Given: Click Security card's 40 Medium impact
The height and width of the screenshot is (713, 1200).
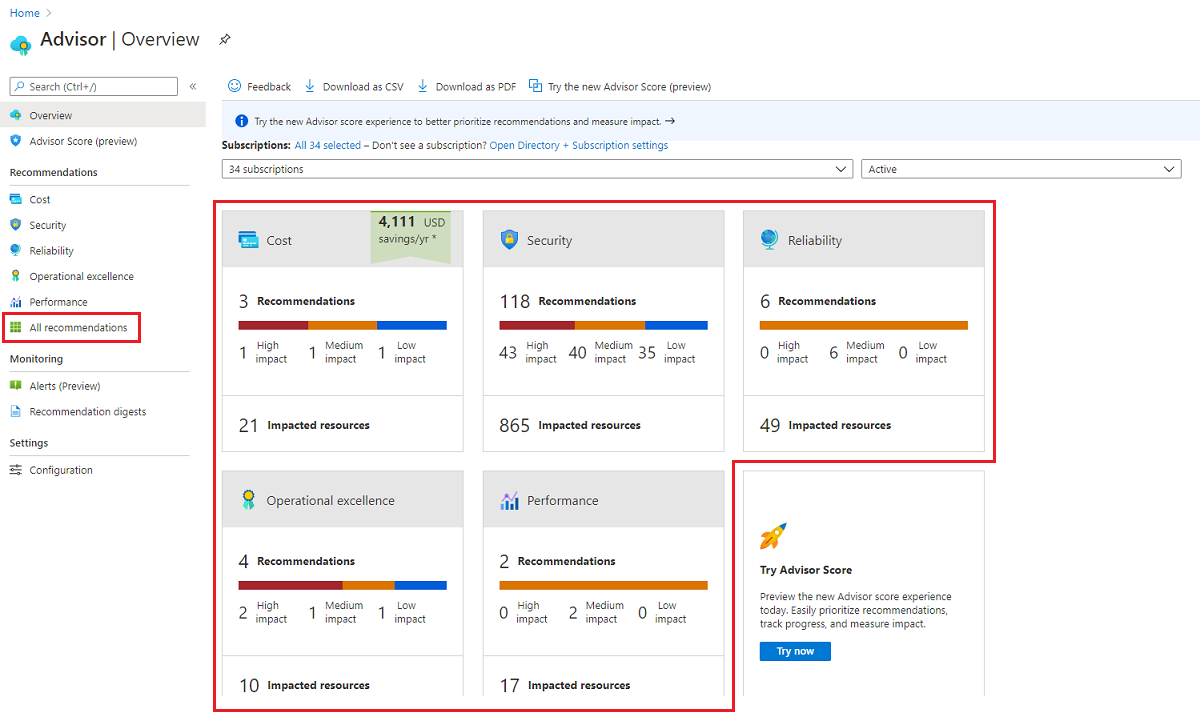Looking at the screenshot, I should pos(601,352).
